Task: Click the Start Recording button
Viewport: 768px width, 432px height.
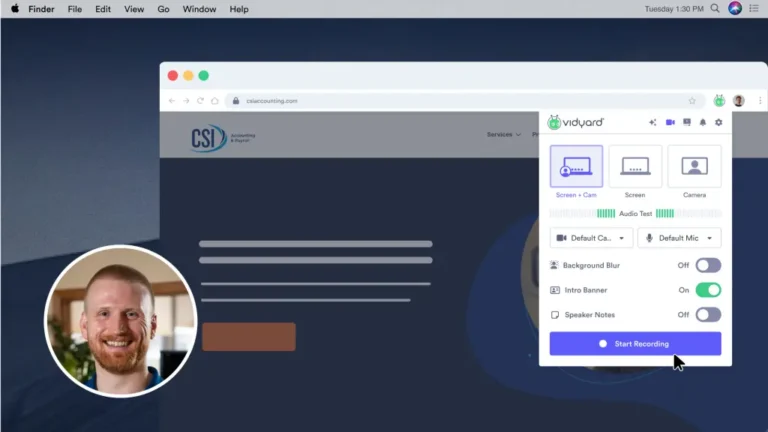Action: 635,344
